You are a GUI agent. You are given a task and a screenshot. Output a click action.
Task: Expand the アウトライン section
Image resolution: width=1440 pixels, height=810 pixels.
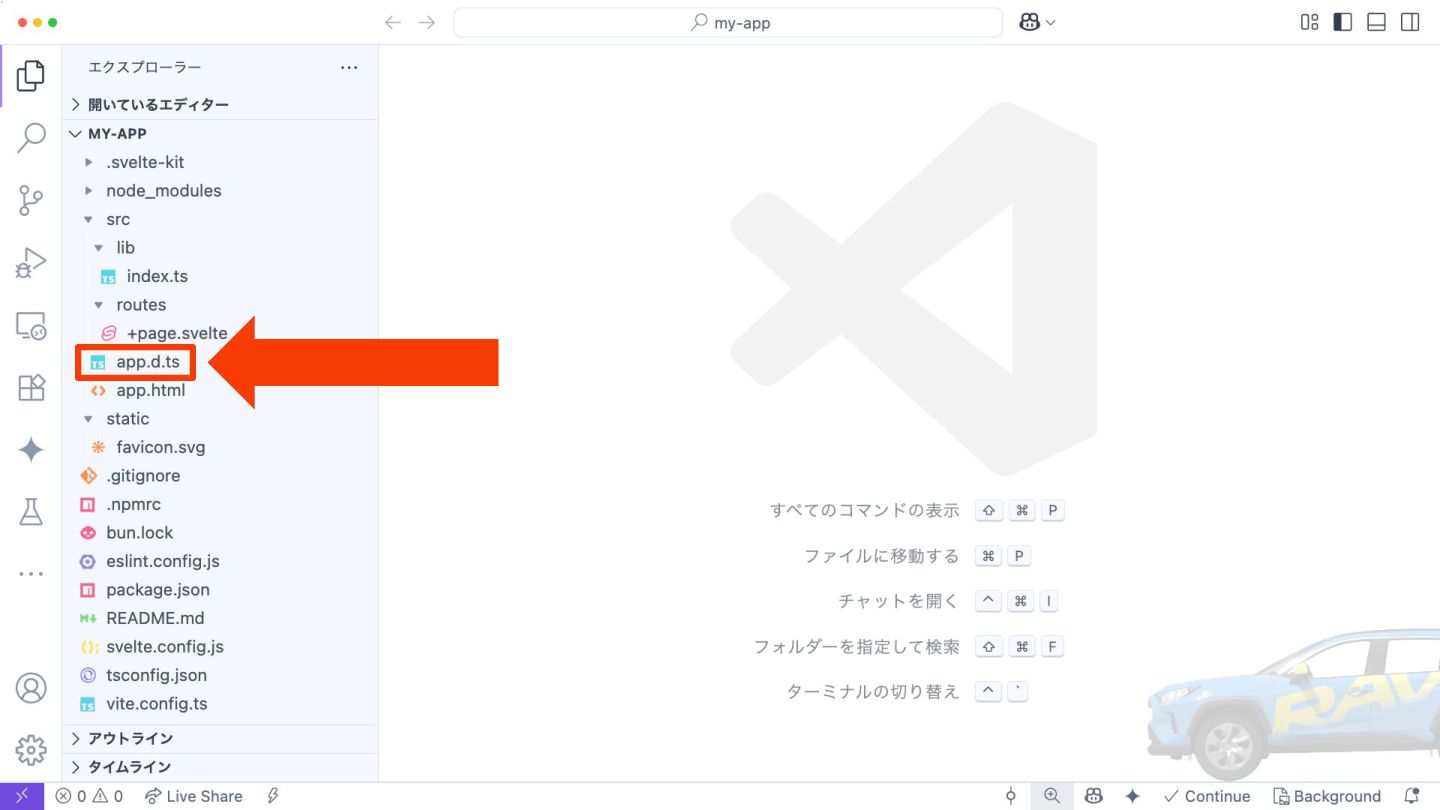tap(220, 738)
